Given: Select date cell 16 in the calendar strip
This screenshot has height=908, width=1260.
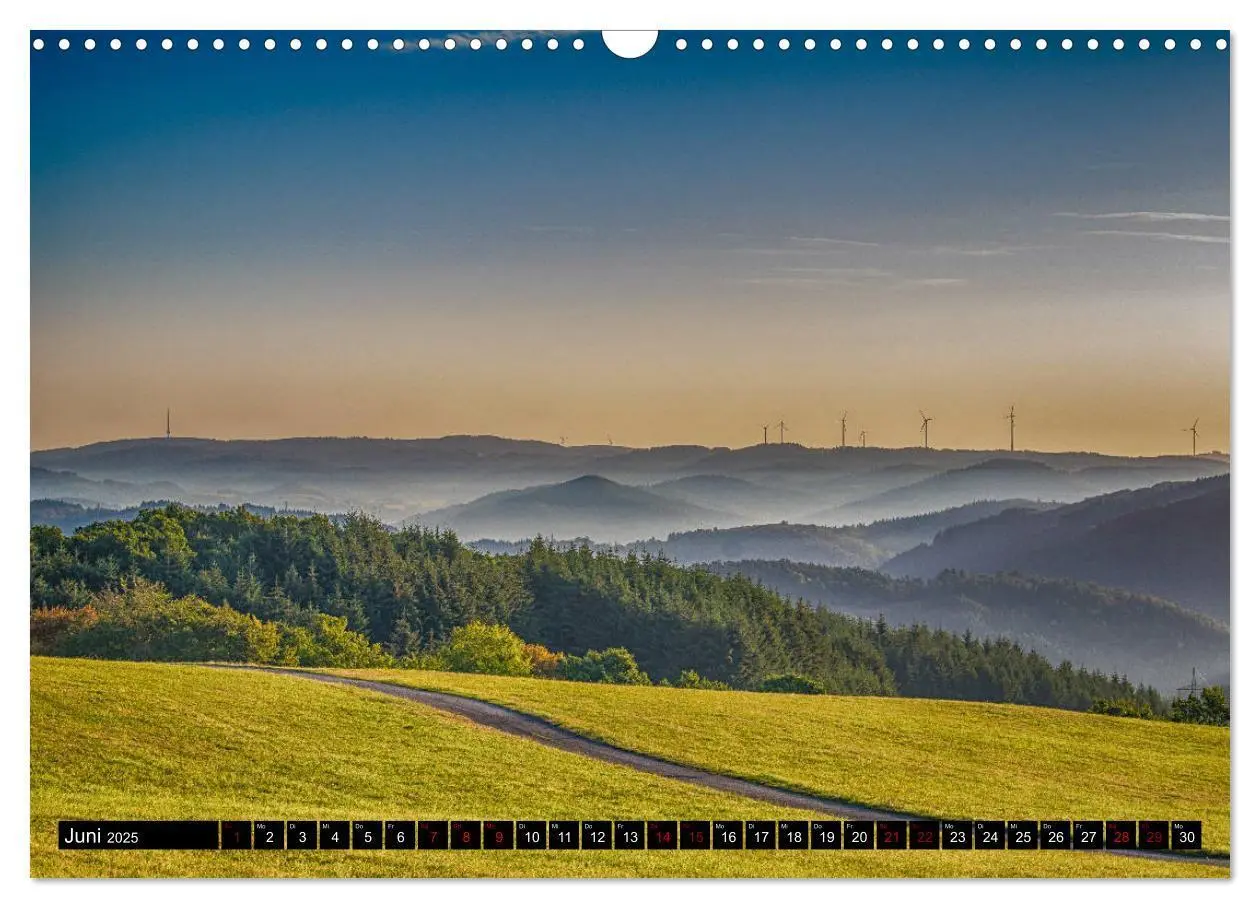Looking at the screenshot, I should coord(727,836).
